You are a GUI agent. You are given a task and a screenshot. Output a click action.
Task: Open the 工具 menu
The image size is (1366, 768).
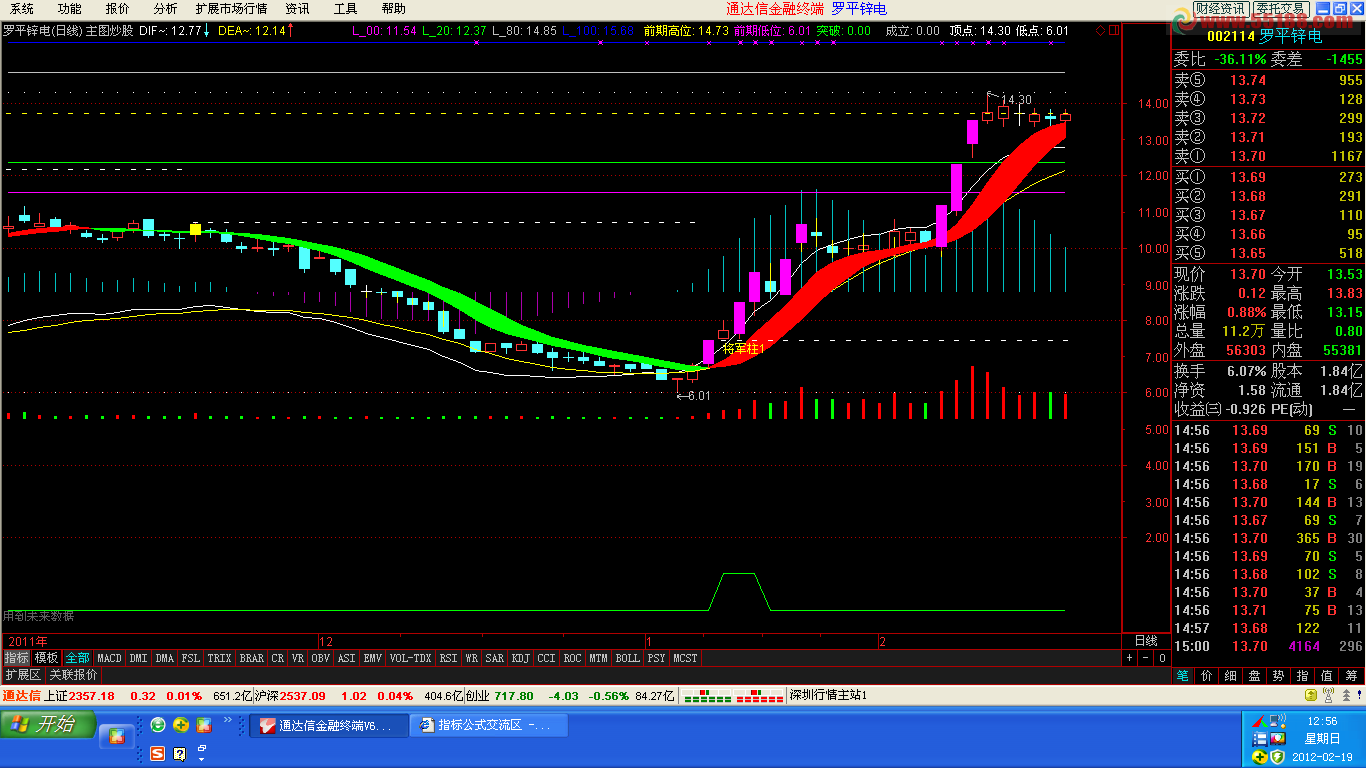[x=345, y=9]
